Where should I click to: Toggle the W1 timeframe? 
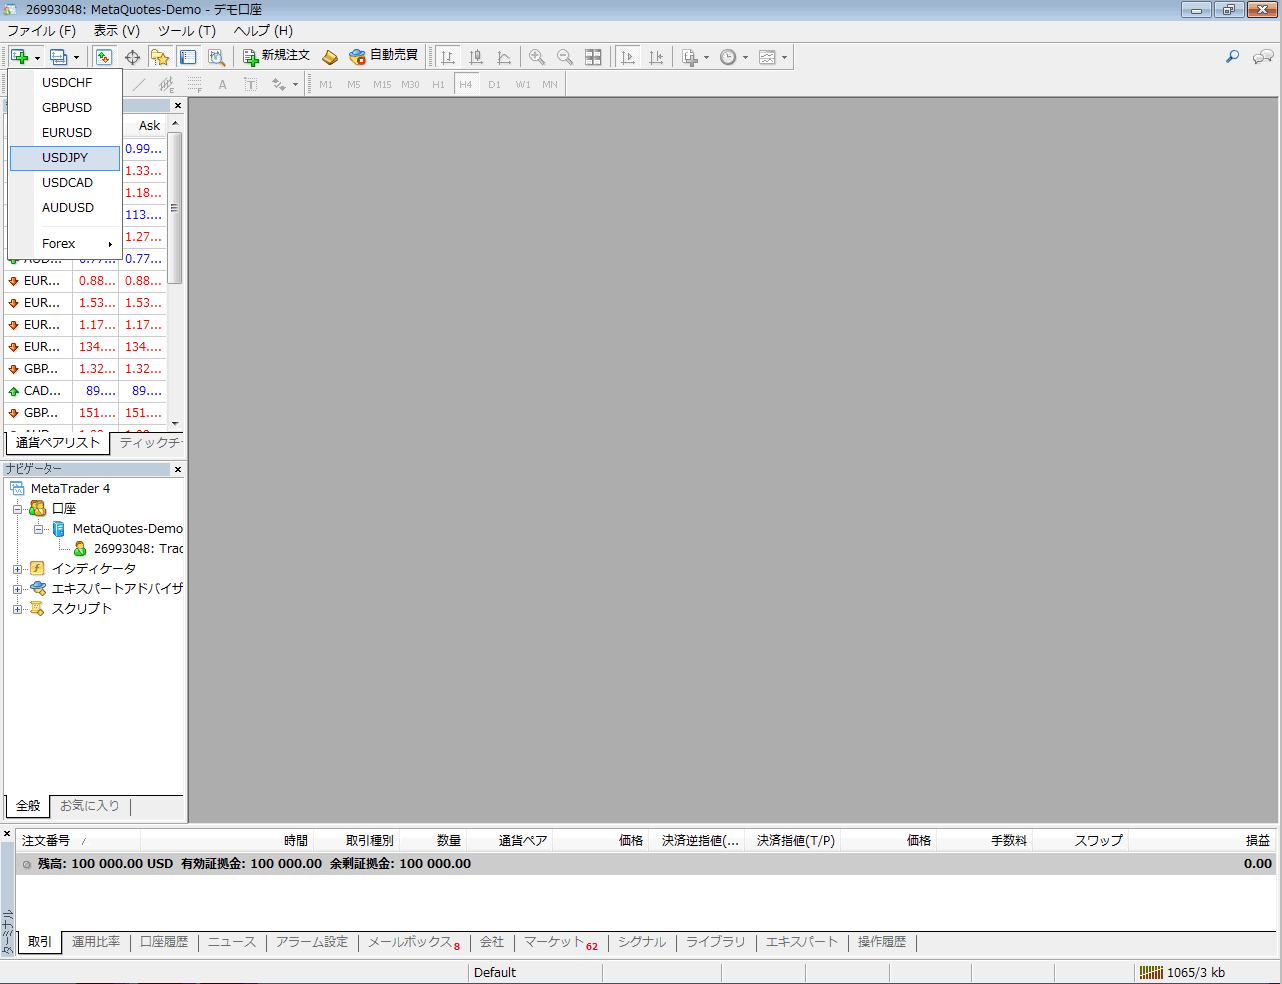pos(522,85)
